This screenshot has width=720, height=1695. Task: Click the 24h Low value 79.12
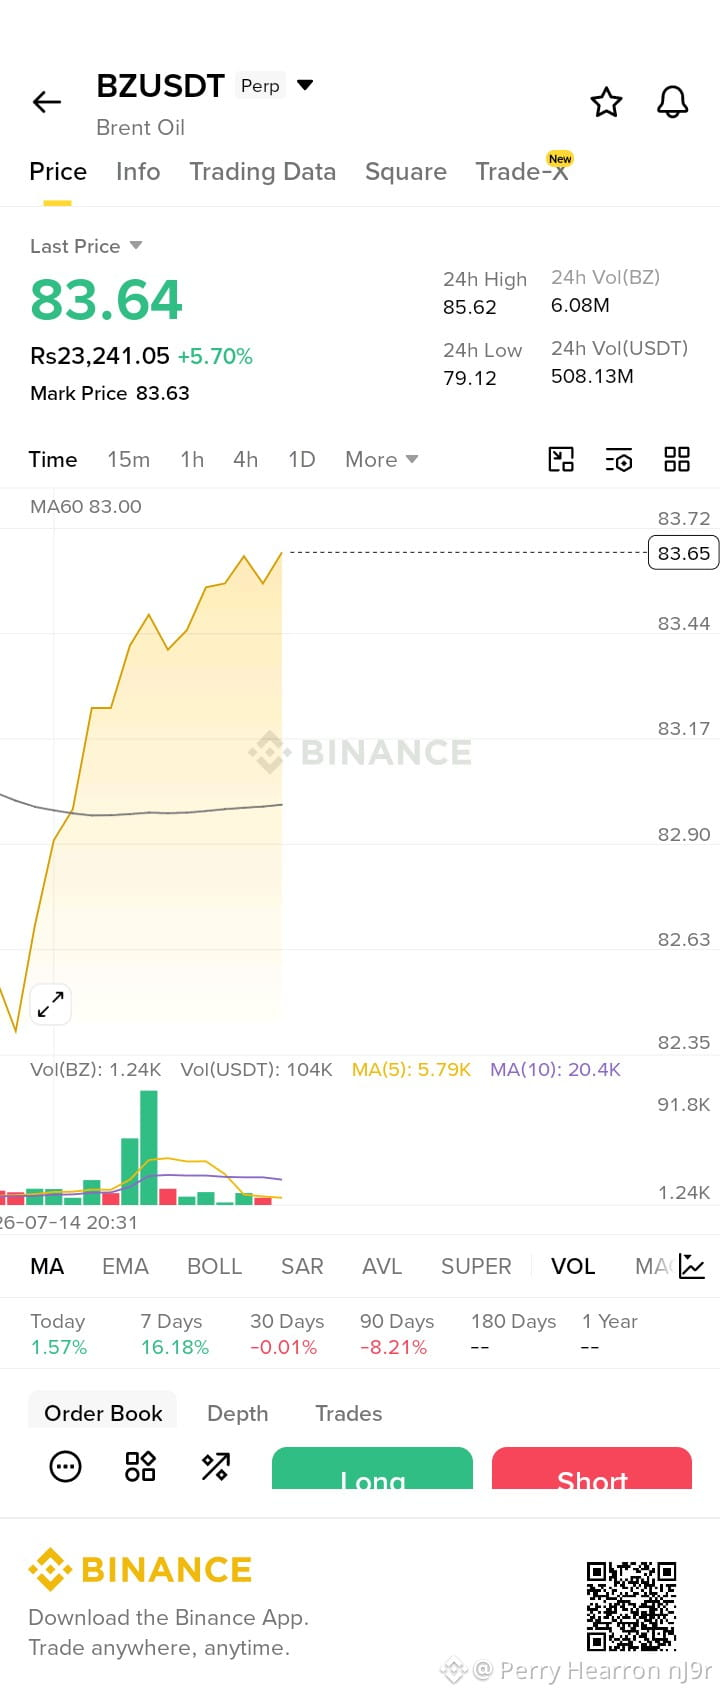click(470, 378)
